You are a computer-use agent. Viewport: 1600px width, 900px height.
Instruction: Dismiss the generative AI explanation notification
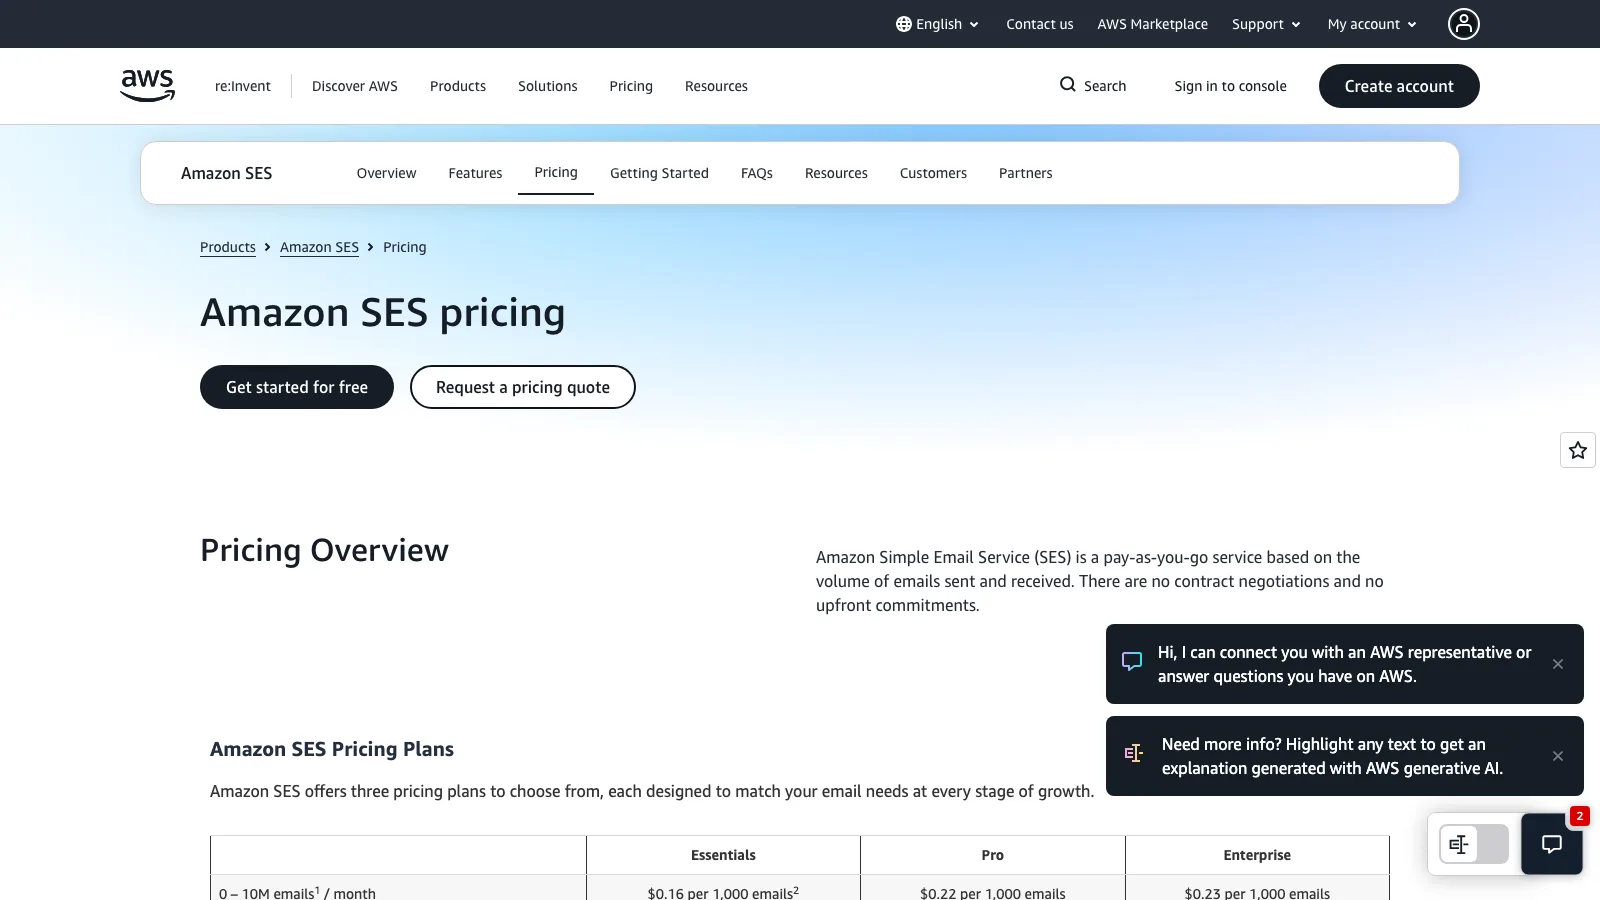1558,756
